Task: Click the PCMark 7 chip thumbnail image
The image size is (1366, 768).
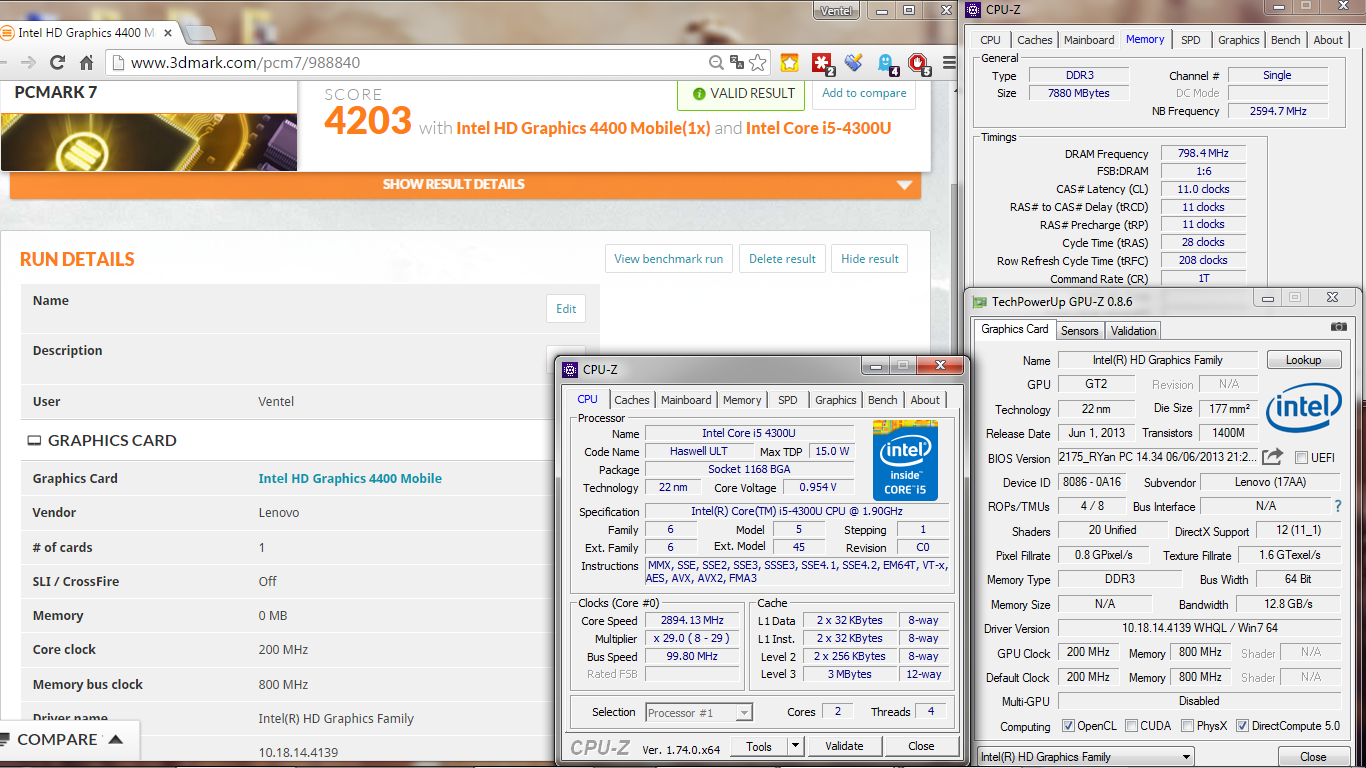Action: pyautogui.click(x=149, y=141)
